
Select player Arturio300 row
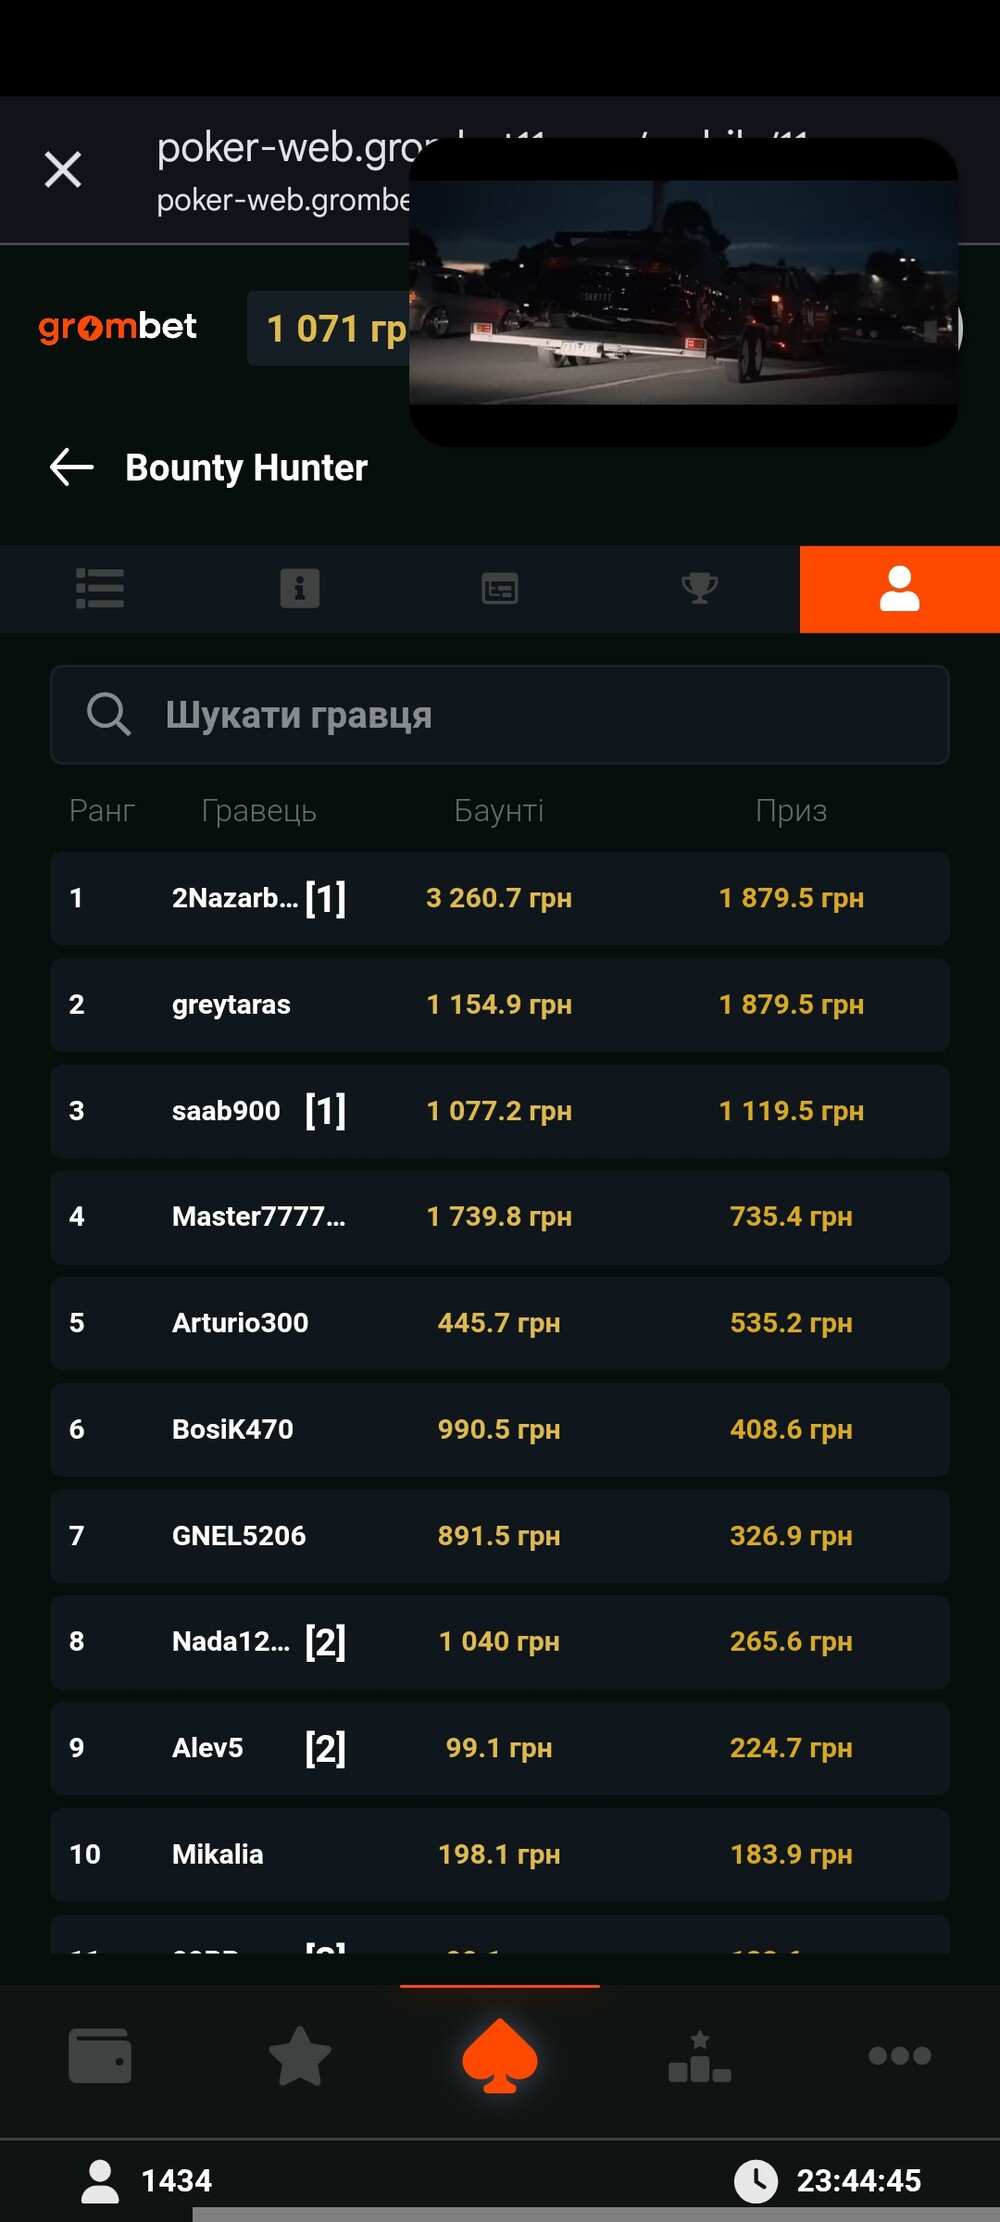coord(500,1323)
